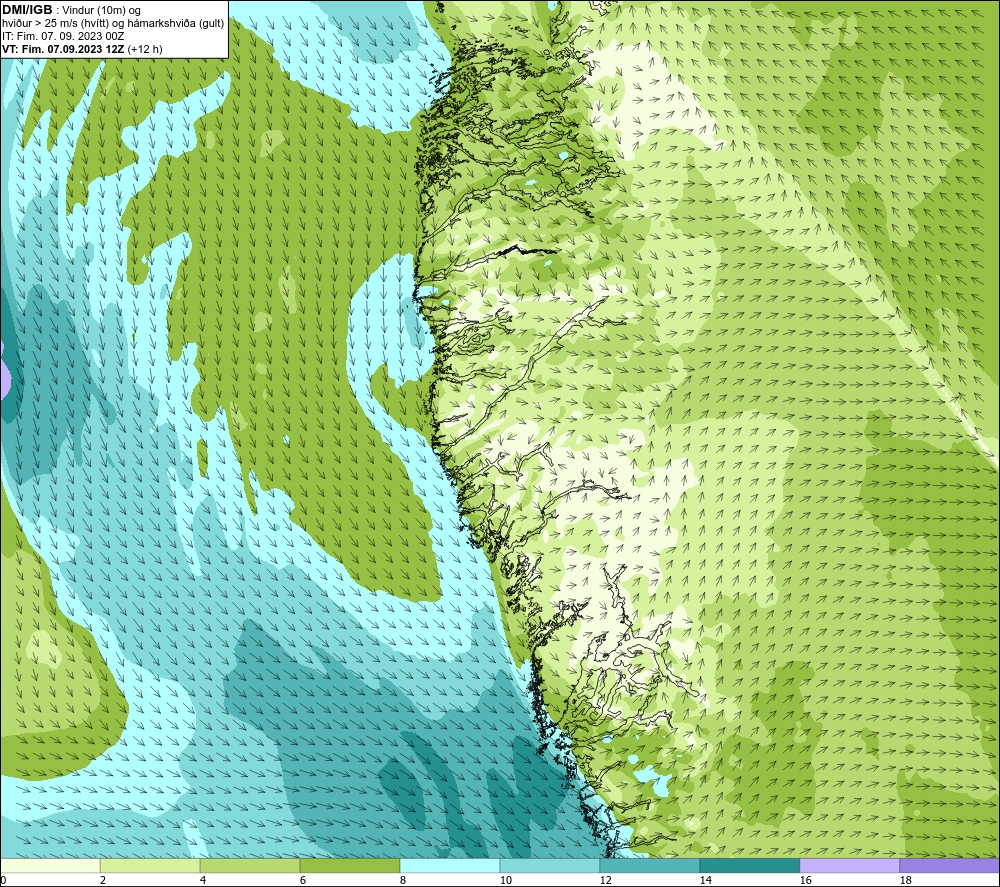Click the legend label '14'

coord(705,881)
